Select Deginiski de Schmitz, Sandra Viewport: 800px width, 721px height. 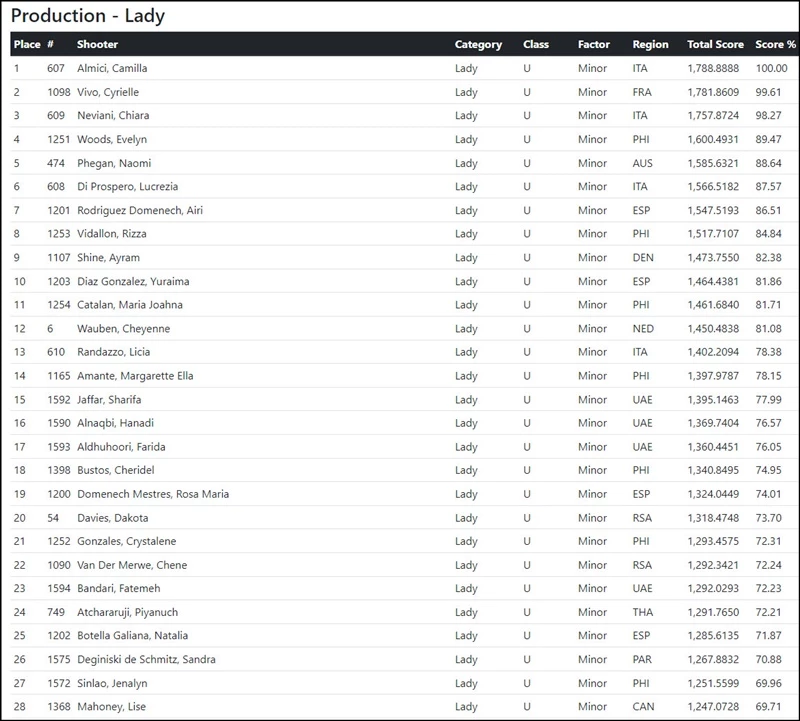pos(146,660)
